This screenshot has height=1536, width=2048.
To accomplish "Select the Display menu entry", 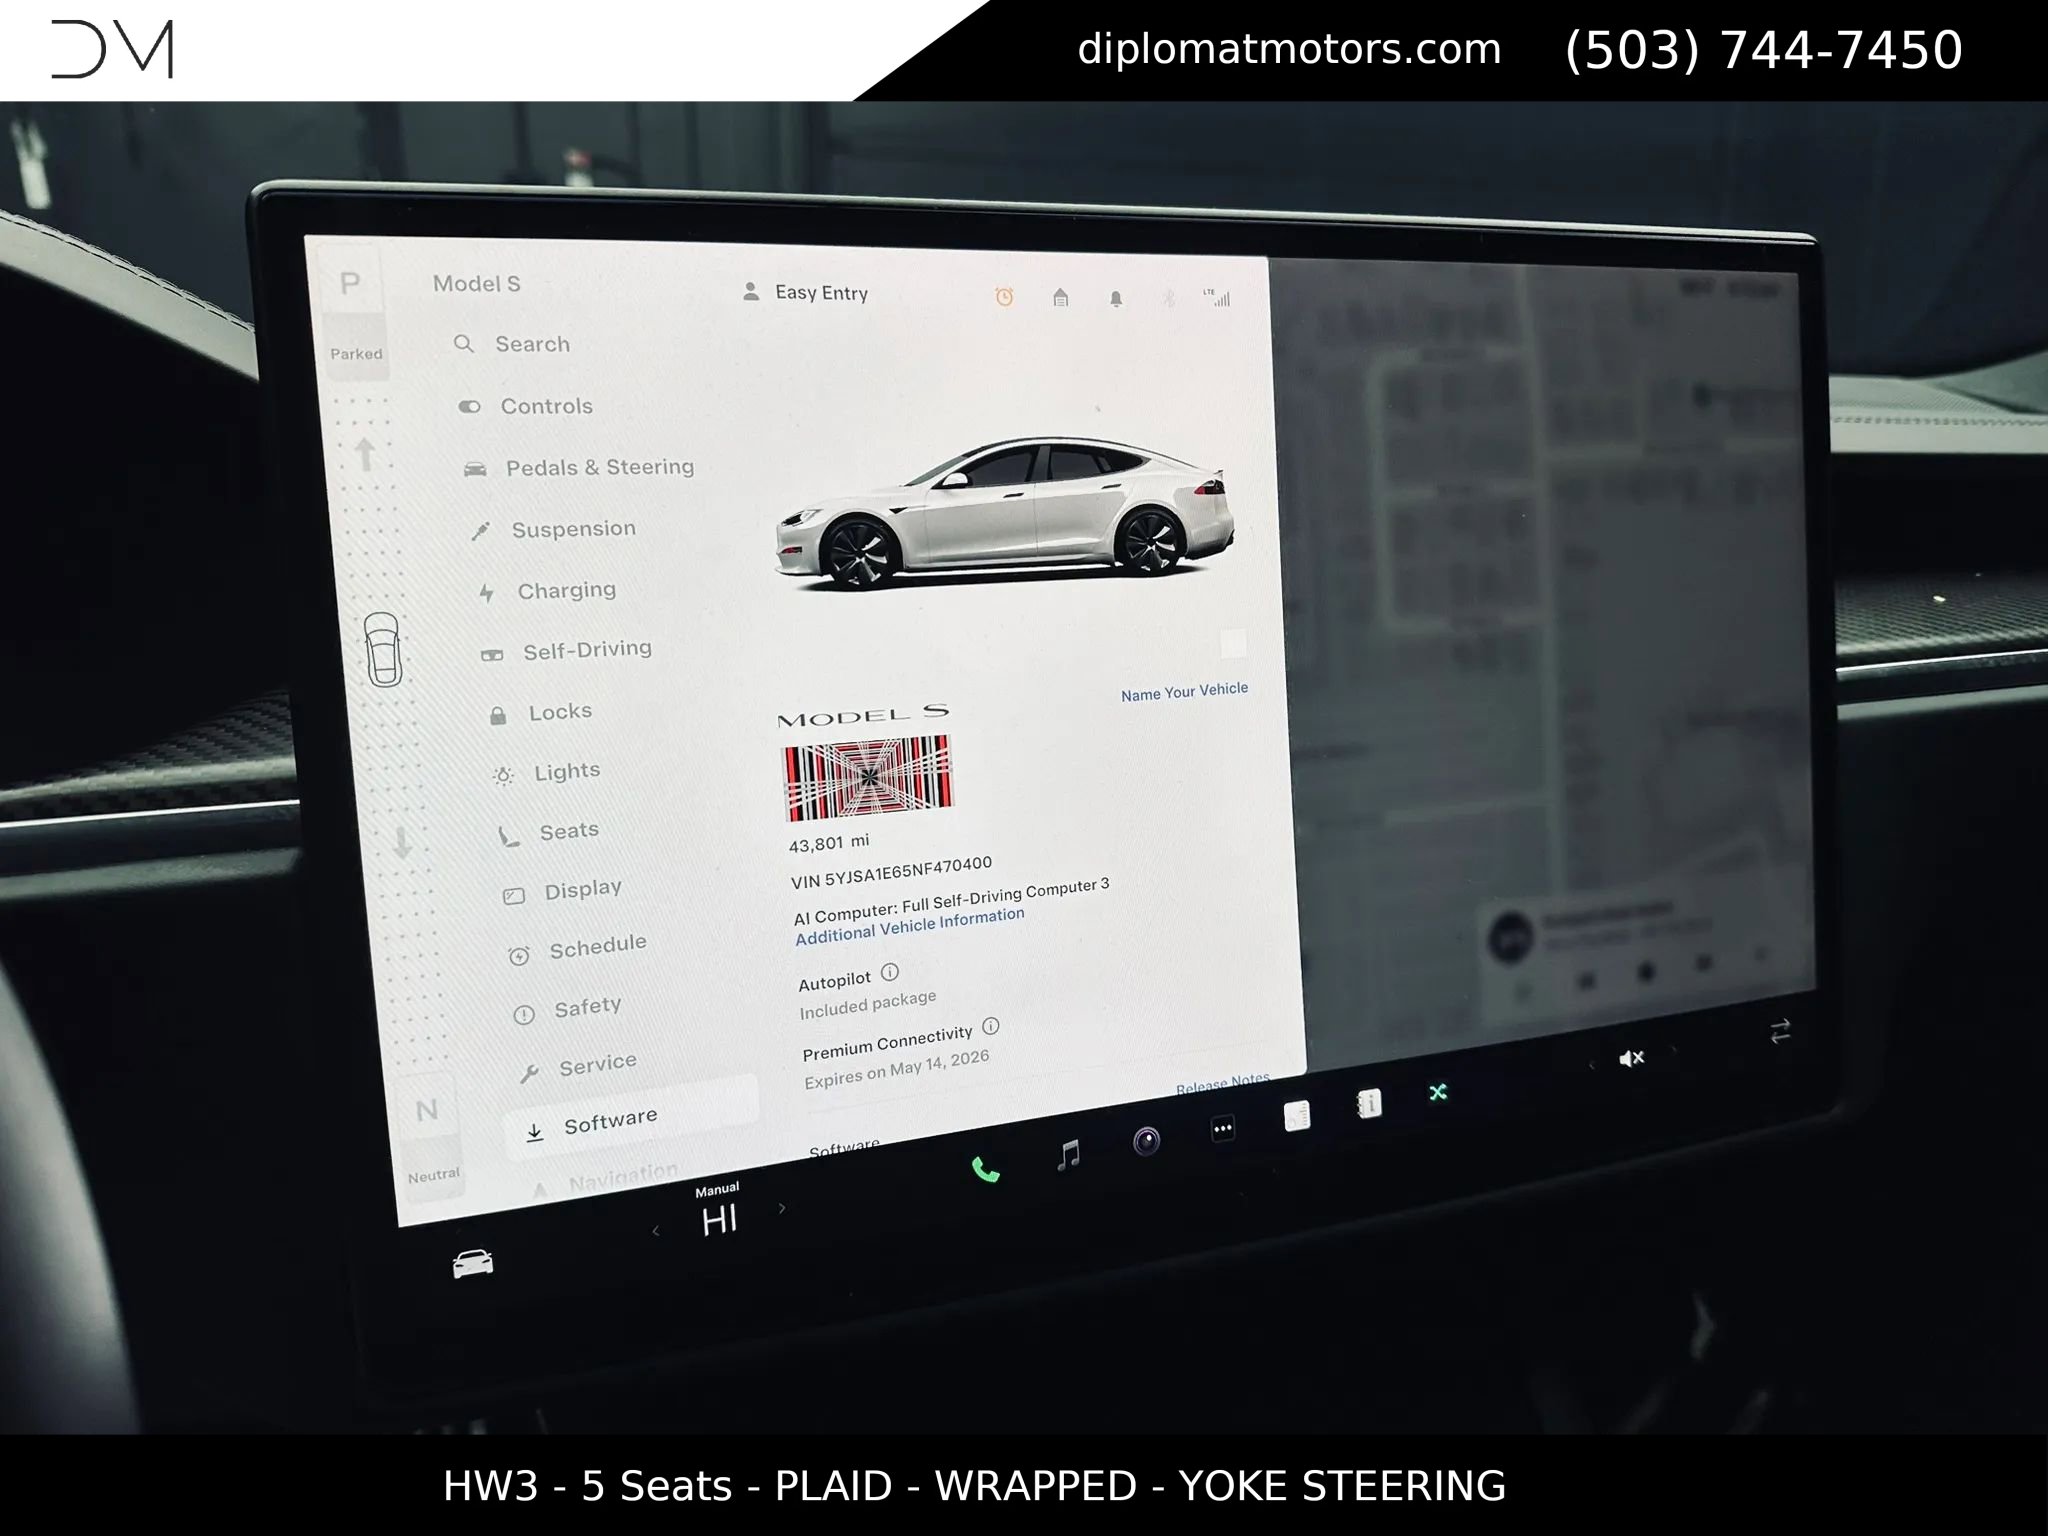I will click(x=562, y=891).
